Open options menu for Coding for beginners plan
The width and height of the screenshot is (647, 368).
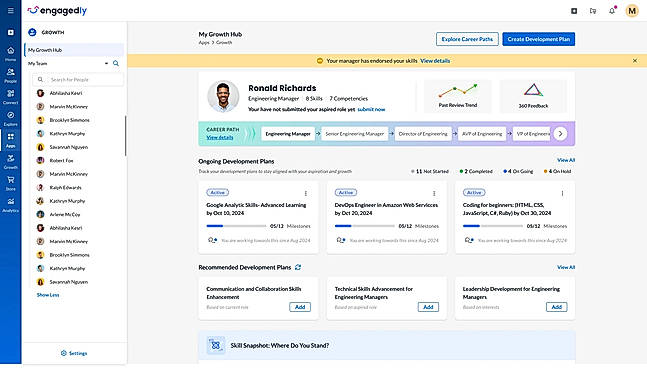point(562,193)
